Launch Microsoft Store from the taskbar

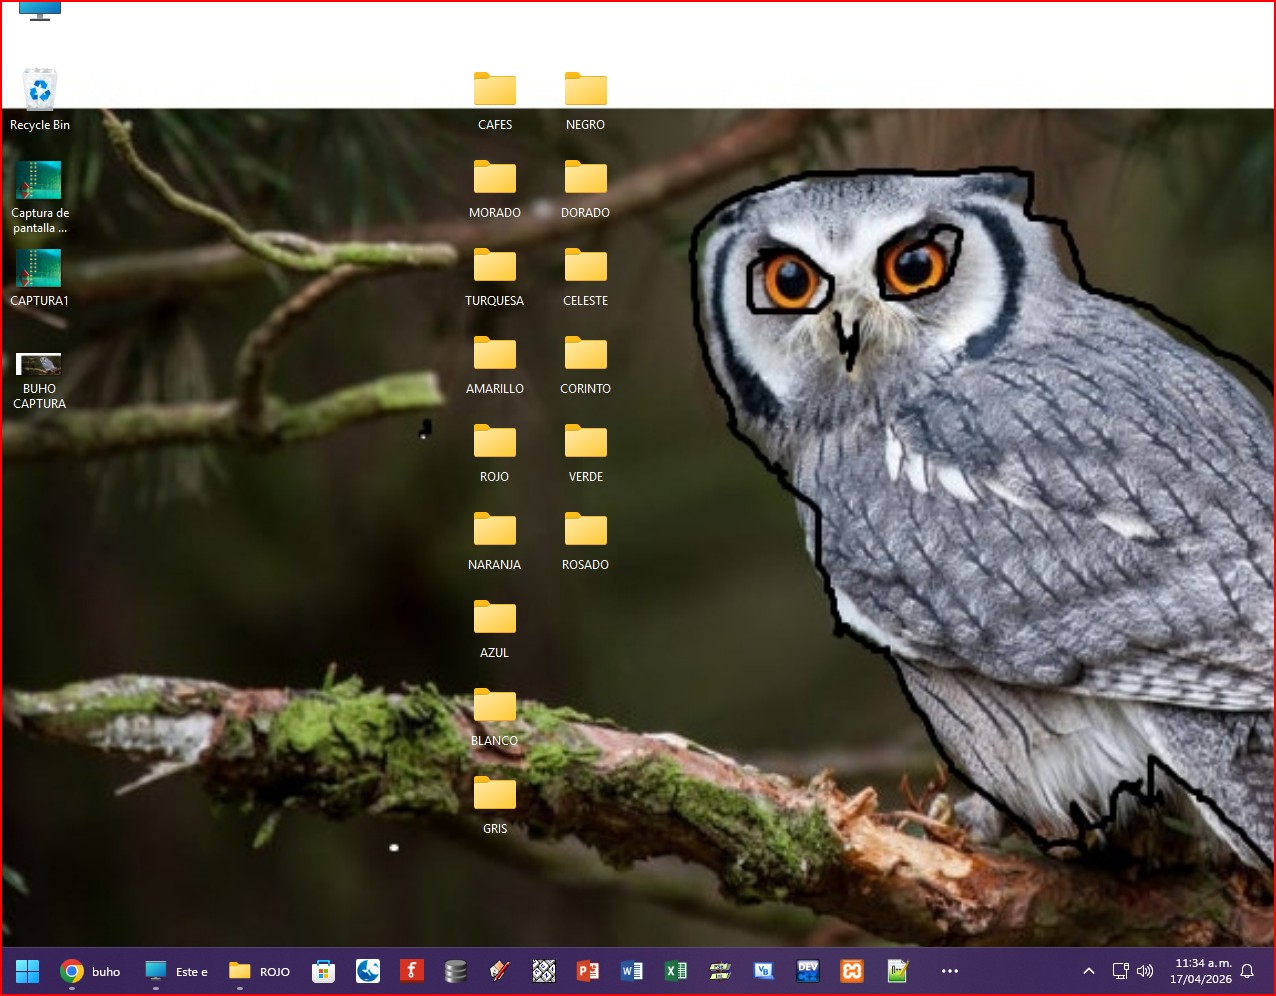(x=323, y=971)
